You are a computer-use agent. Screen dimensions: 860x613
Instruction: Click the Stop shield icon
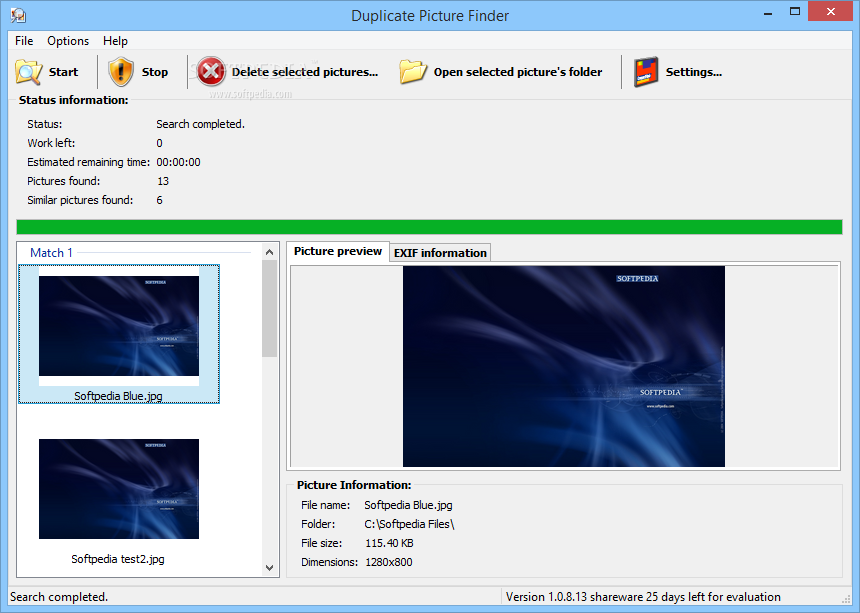(121, 72)
